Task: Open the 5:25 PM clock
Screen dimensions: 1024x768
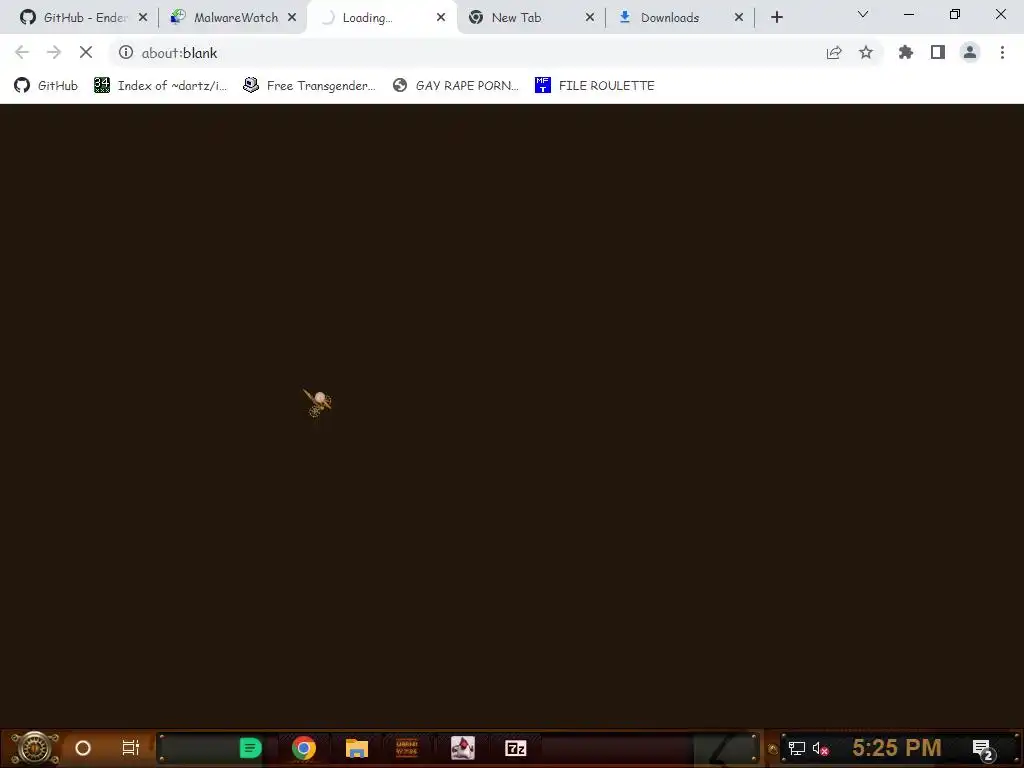Action: click(897, 748)
